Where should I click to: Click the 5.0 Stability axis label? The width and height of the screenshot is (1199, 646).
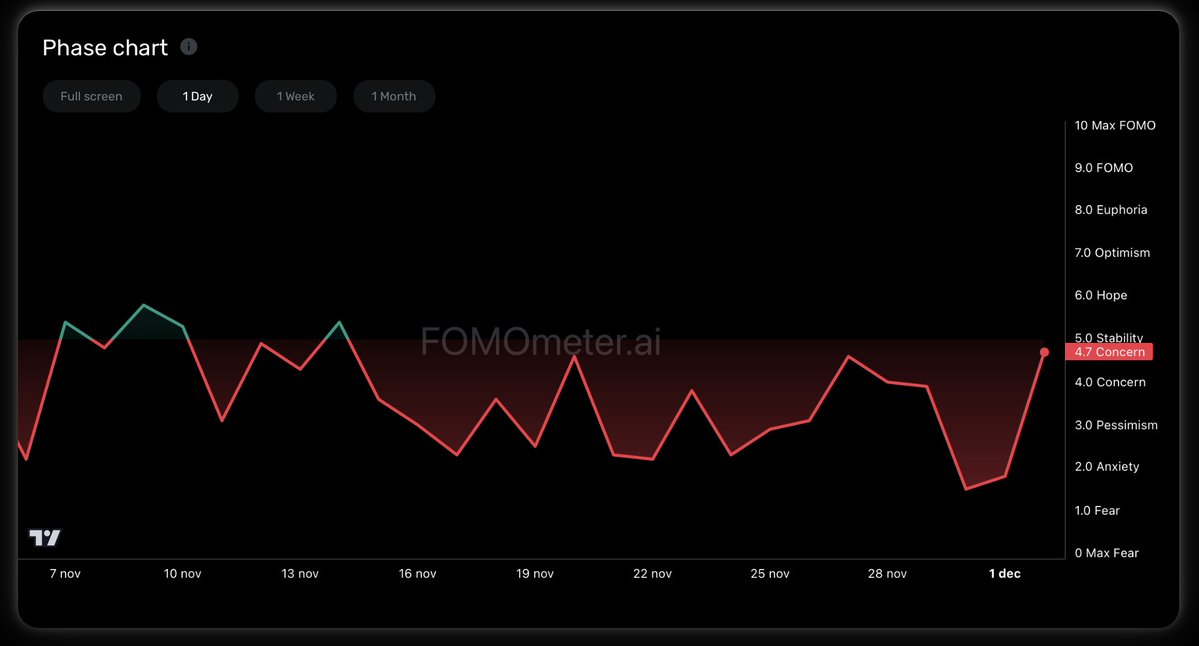(1108, 338)
